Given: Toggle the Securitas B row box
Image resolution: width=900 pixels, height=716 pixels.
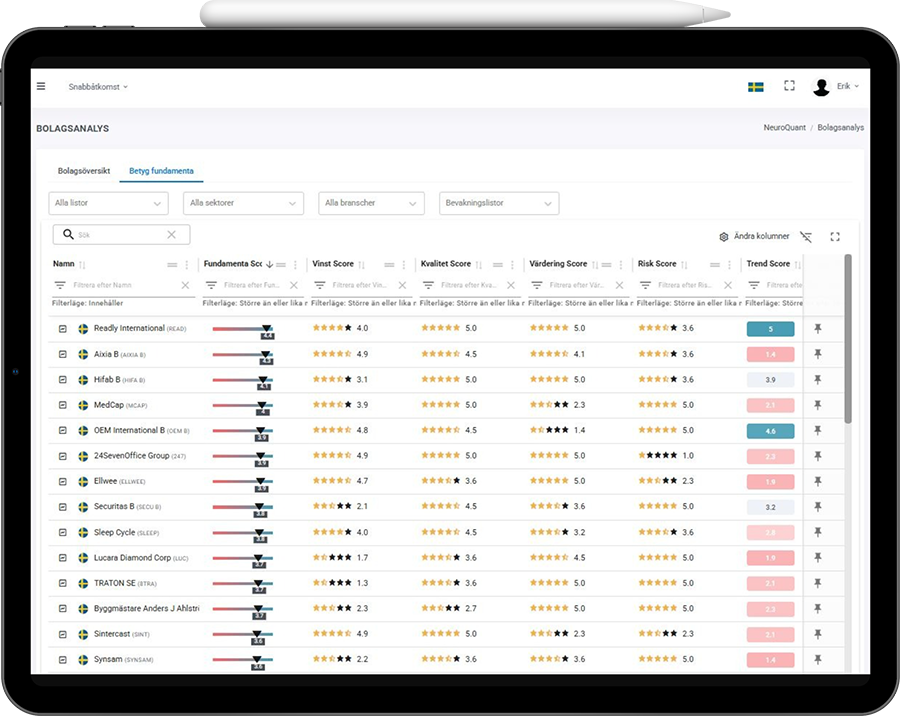Looking at the screenshot, I should (x=62, y=507).
